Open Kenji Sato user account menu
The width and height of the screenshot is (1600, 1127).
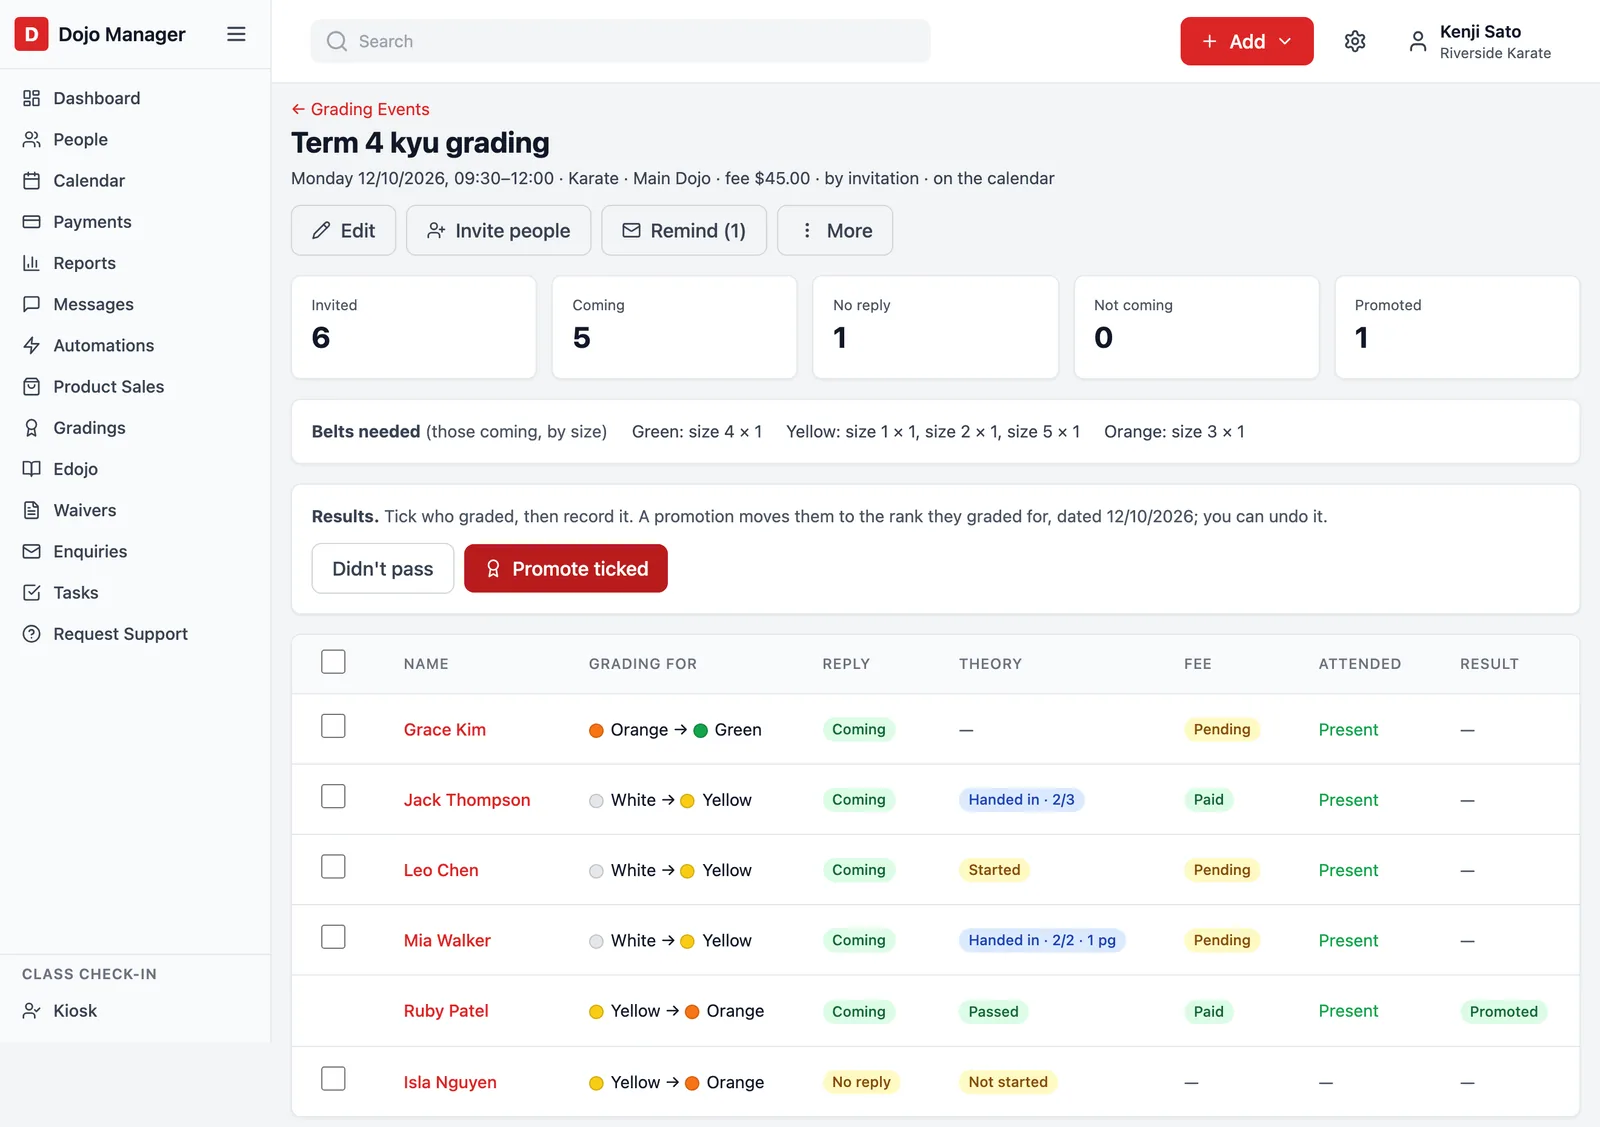(1480, 41)
